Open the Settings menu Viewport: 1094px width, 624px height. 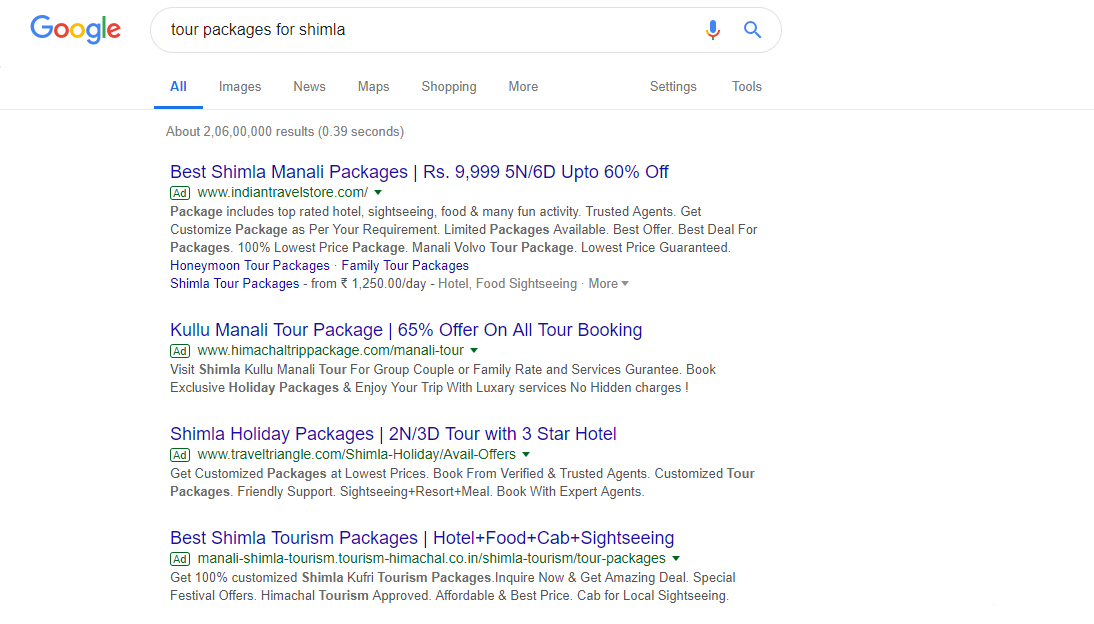tap(673, 87)
